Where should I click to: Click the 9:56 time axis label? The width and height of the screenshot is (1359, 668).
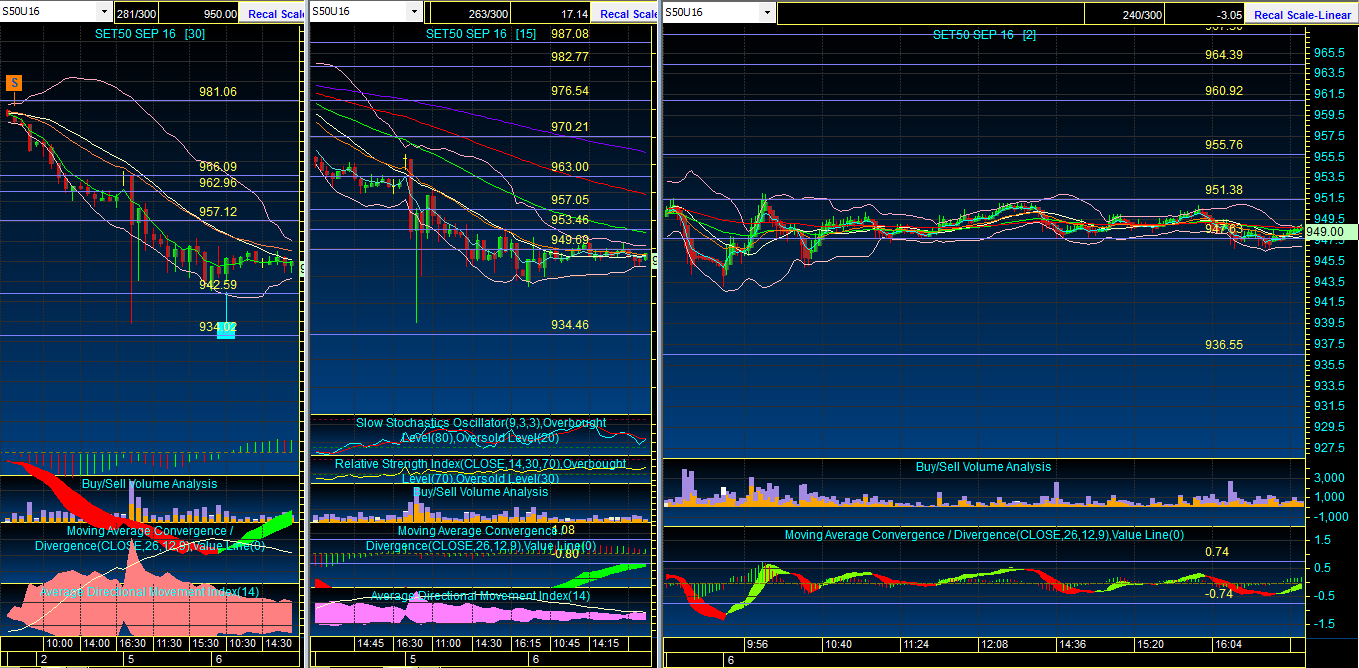[x=757, y=645]
